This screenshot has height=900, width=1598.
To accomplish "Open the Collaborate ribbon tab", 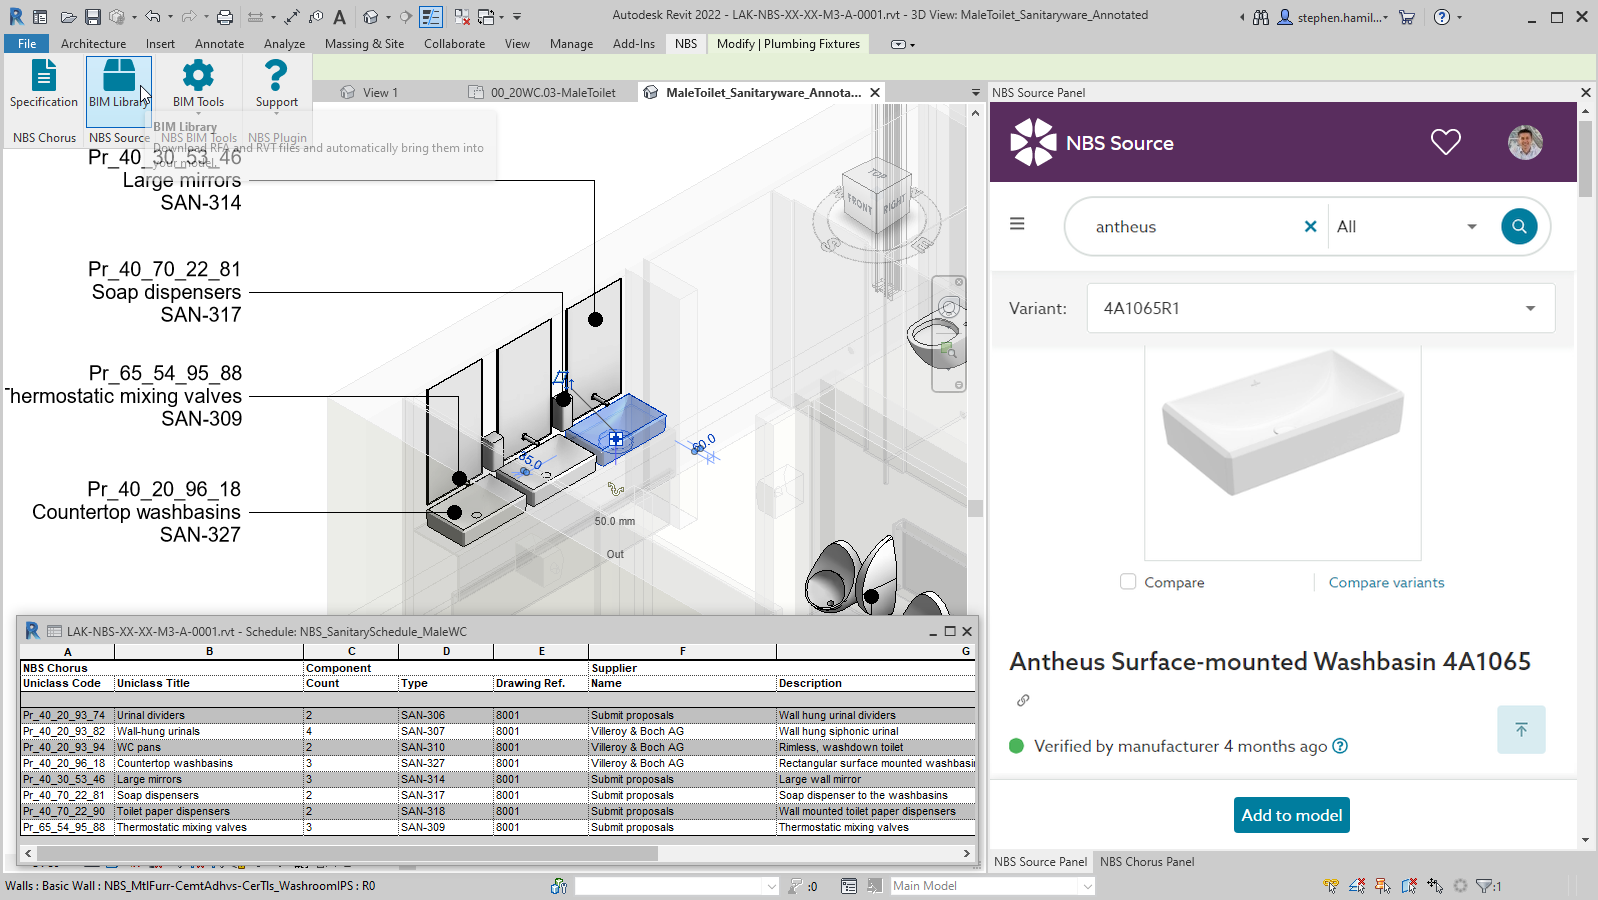I will (x=454, y=44).
